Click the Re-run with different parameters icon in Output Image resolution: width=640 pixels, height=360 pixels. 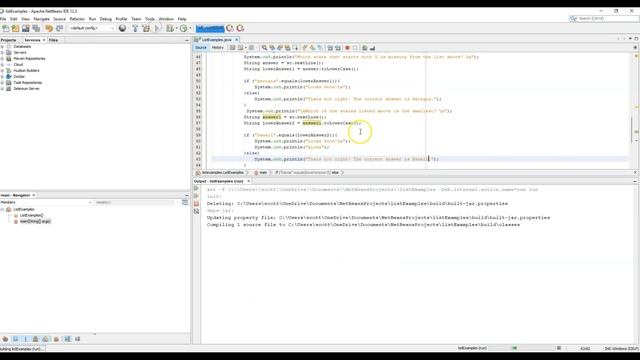[196, 196]
